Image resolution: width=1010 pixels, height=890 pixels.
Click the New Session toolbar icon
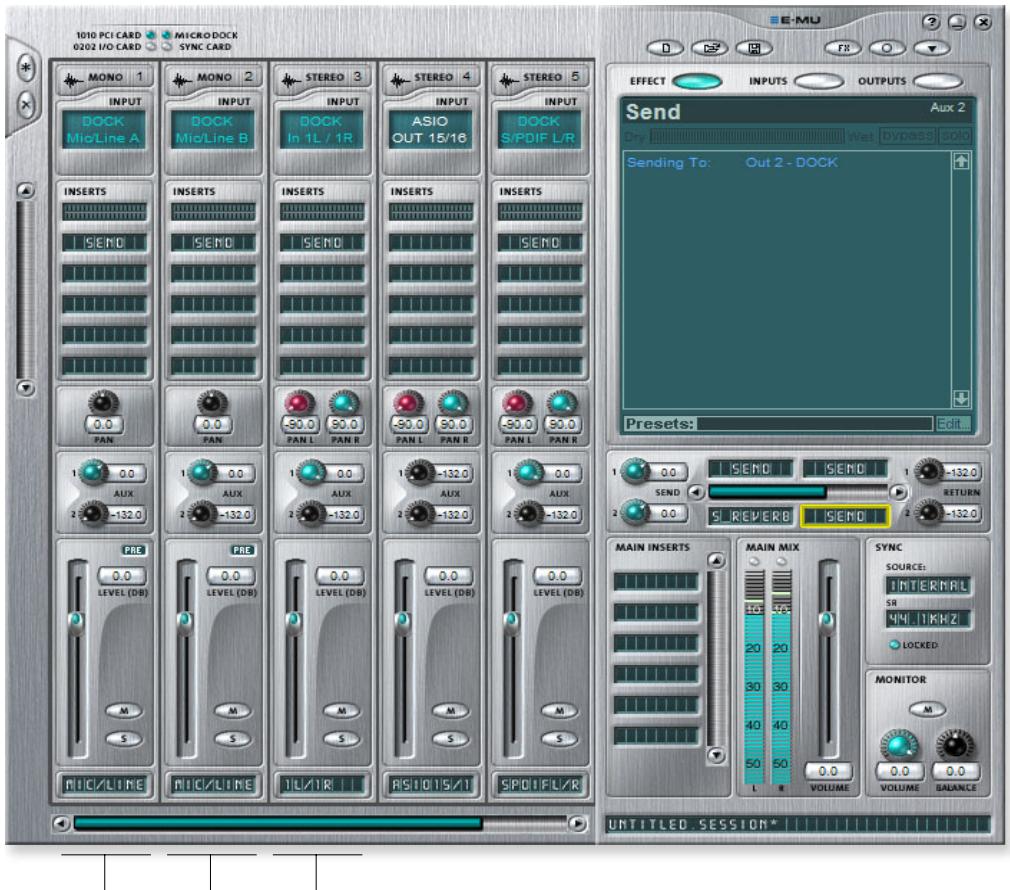coord(665,48)
